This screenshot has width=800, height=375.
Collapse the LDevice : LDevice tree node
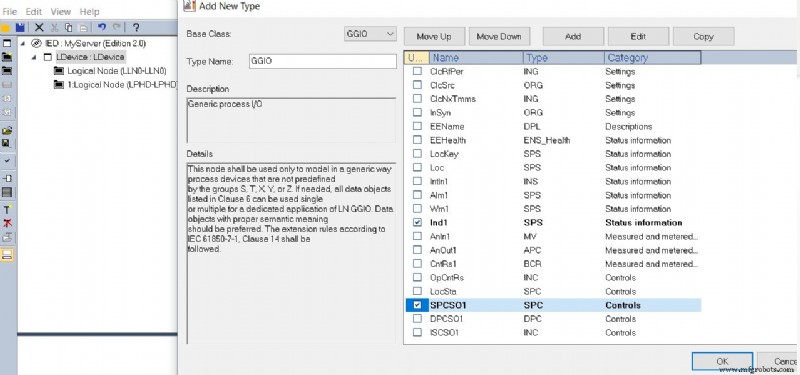coord(34,57)
